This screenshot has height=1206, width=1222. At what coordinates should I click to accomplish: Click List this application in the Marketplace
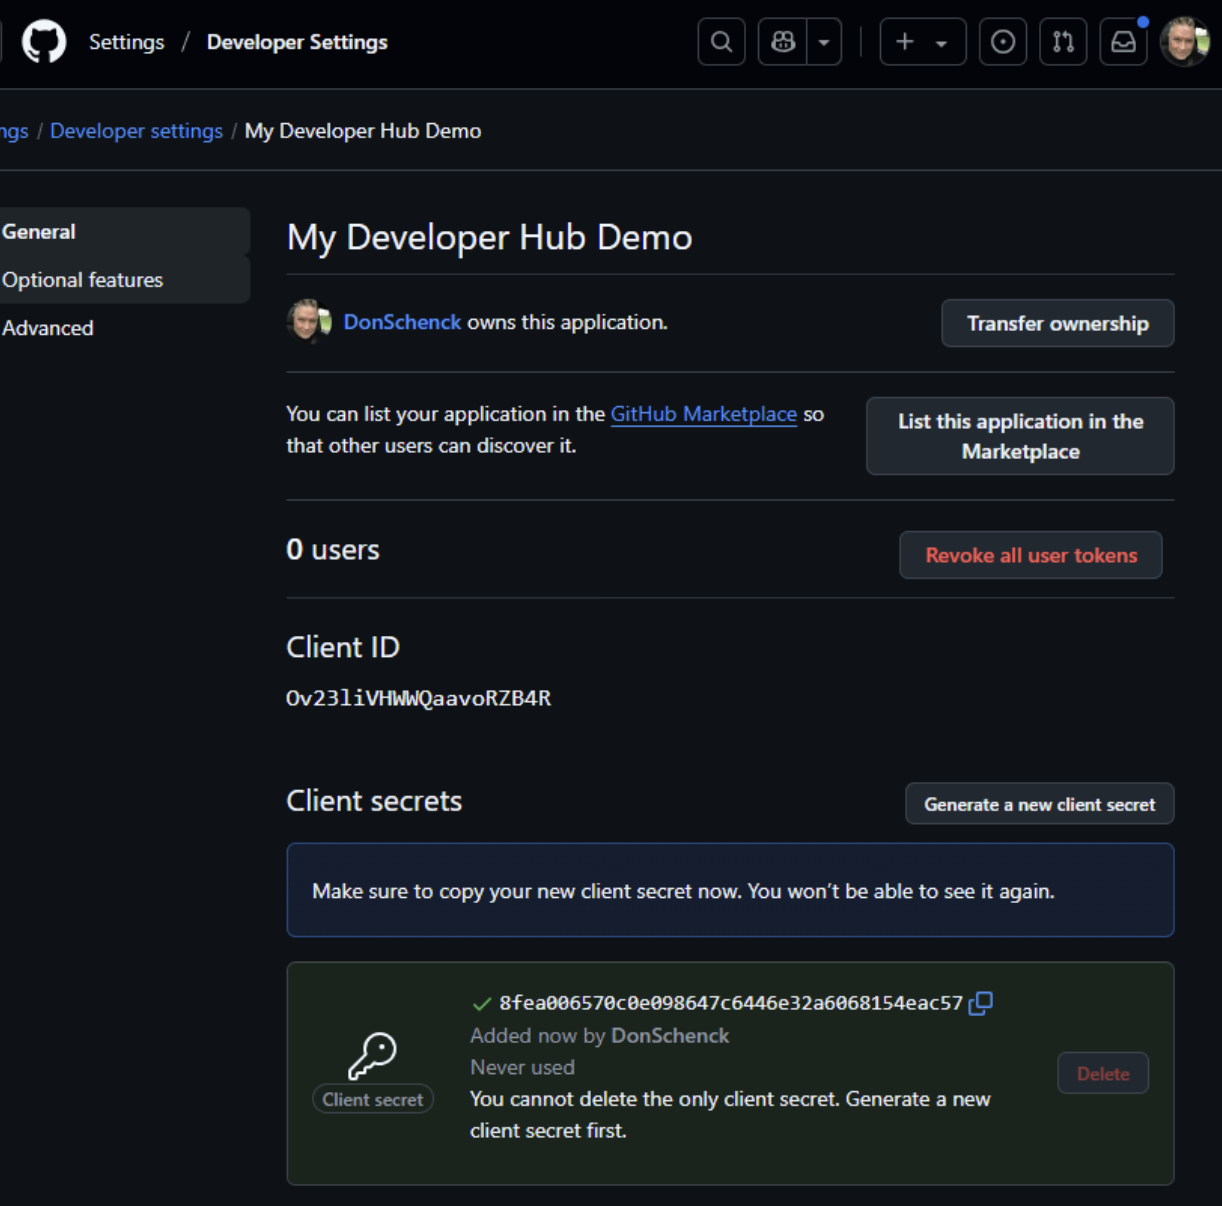1020,436
